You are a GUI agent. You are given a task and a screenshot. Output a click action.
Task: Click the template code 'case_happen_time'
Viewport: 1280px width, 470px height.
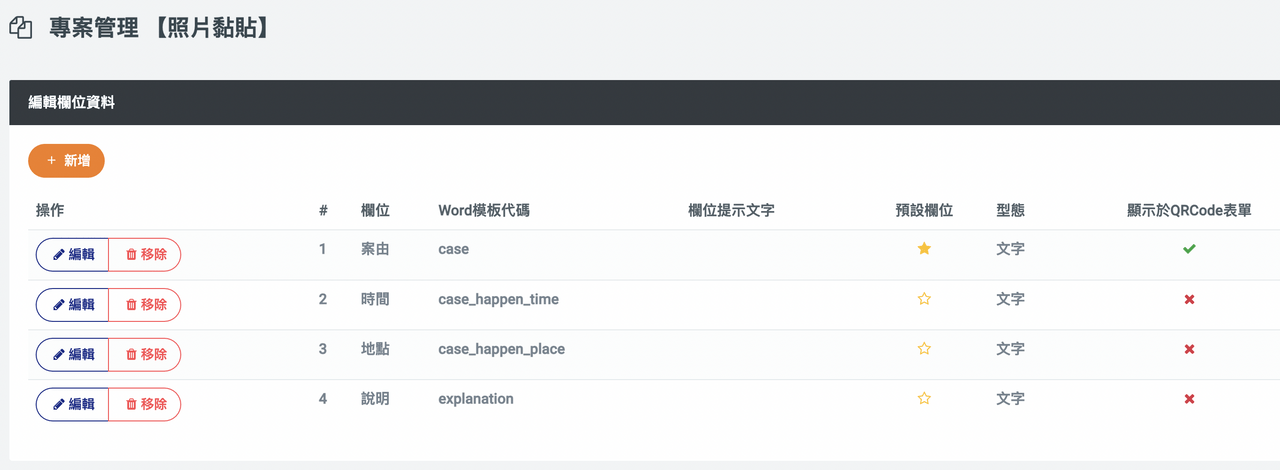498,299
